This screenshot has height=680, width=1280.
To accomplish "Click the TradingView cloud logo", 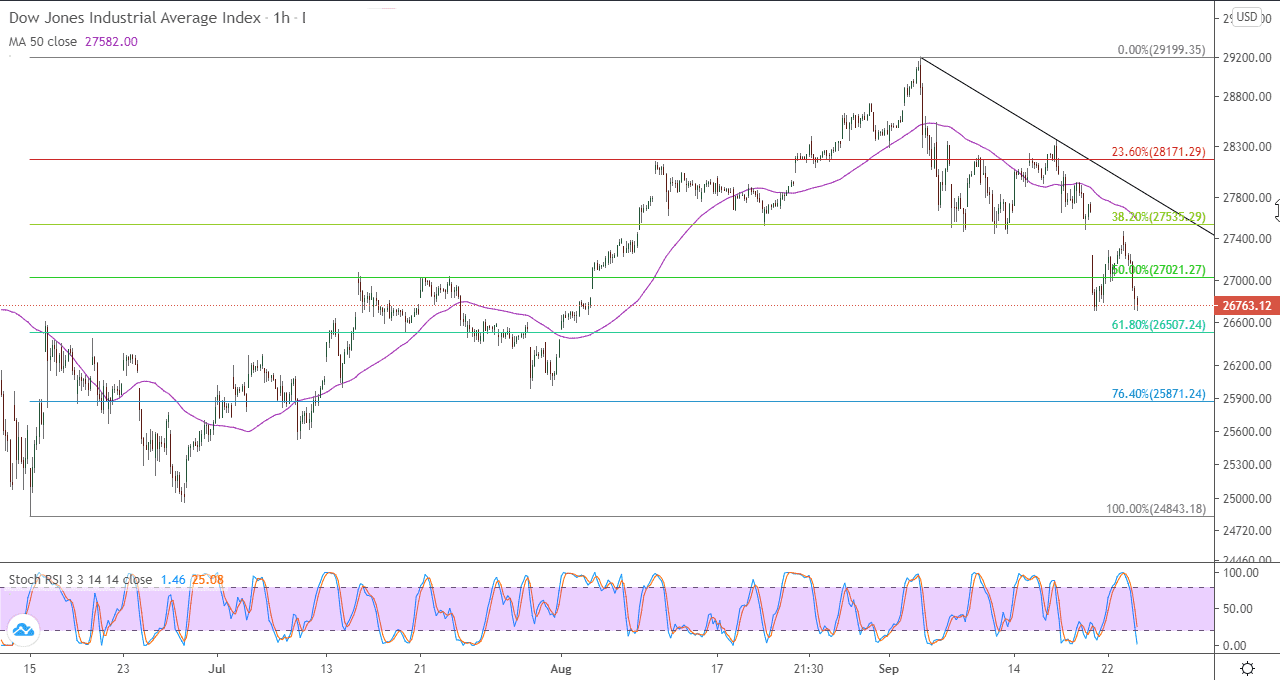I will [22, 629].
